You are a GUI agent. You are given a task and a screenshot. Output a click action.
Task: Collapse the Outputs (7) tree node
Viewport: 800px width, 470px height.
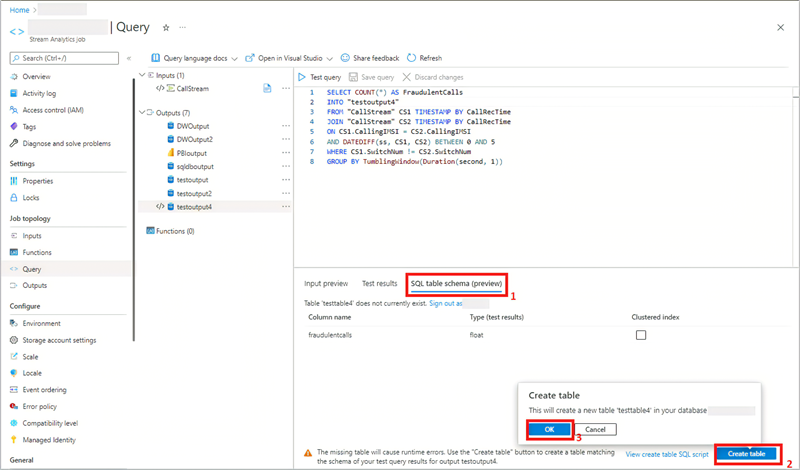point(142,112)
